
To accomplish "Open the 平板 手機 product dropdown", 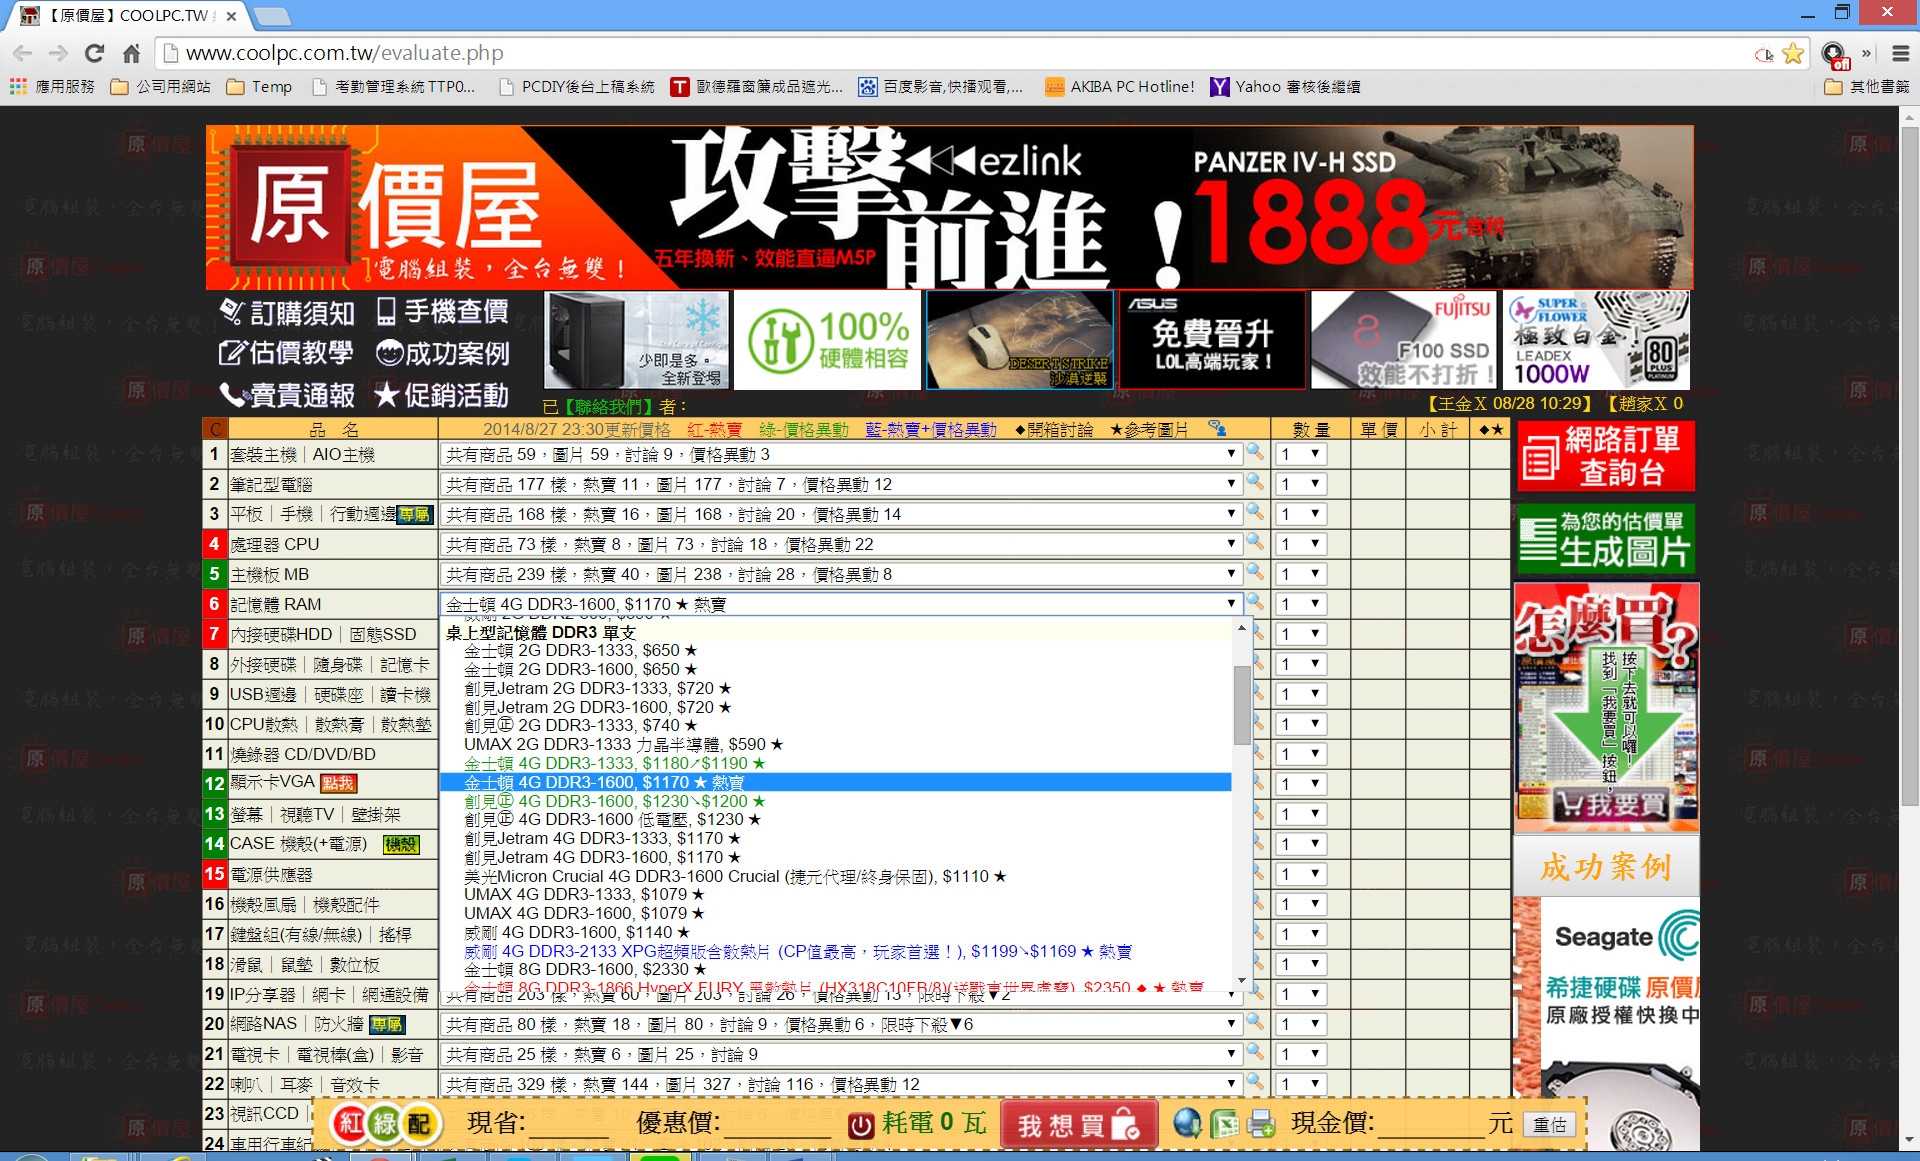I will (x=841, y=514).
